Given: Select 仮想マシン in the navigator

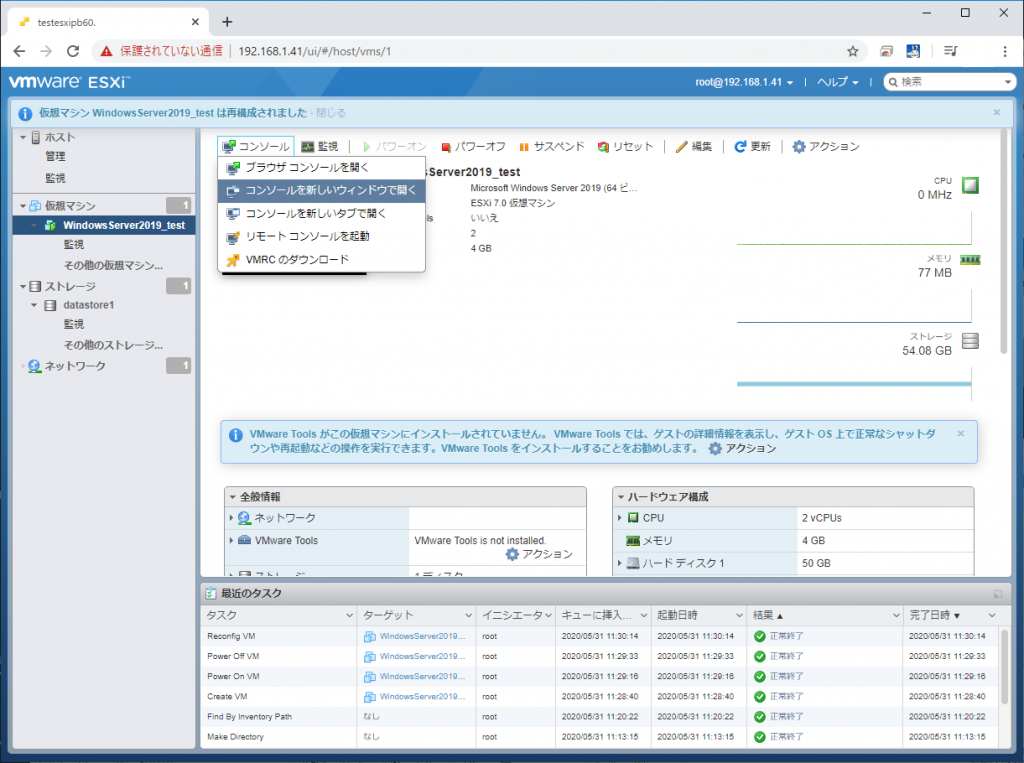Looking at the screenshot, I should [70, 206].
